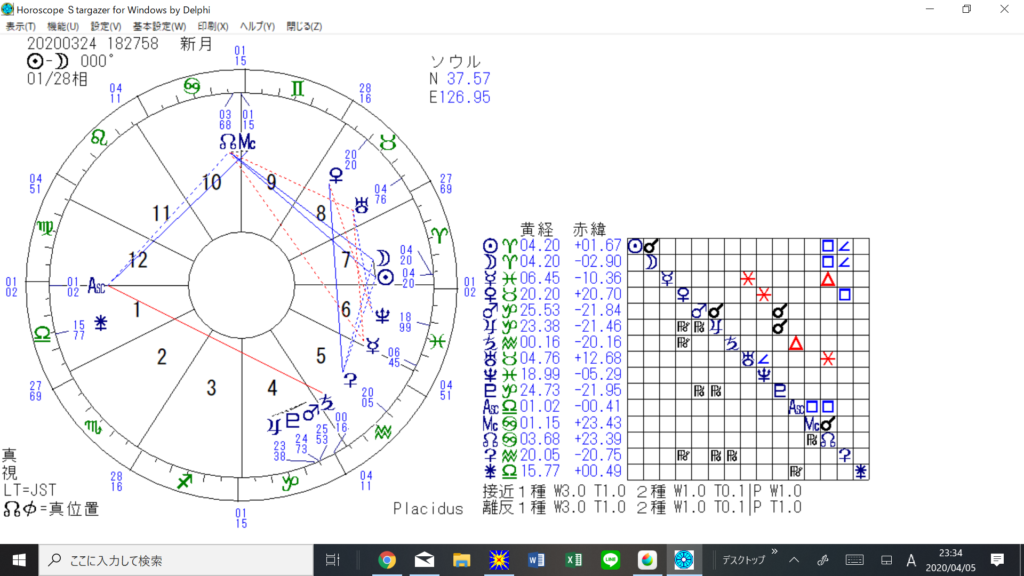Viewport: 1024px width, 576px height.
Task: Click the Sun glyph inside the chart wheel
Action: click(x=385, y=277)
